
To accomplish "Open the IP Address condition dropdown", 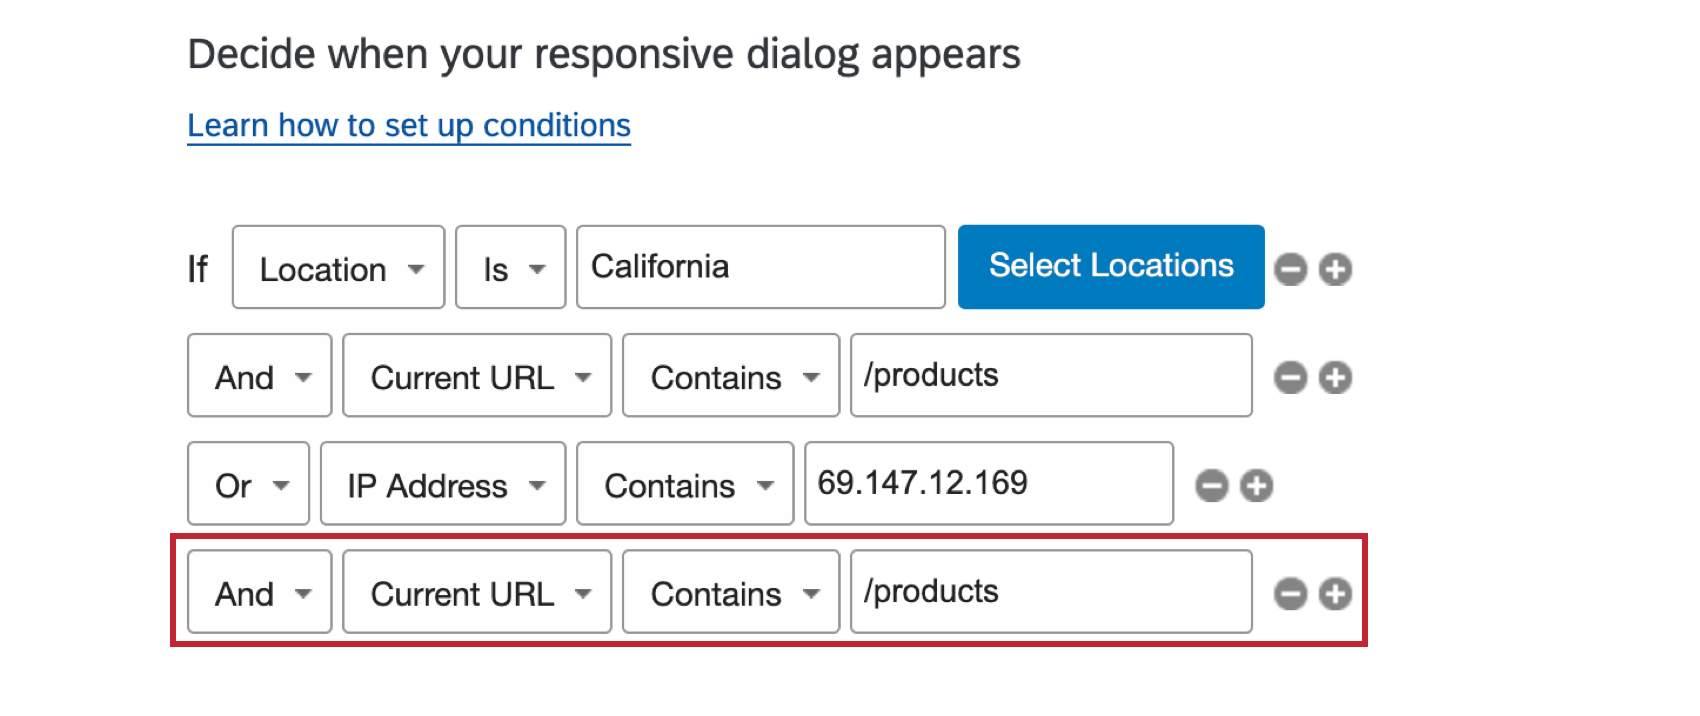I will (442, 485).
